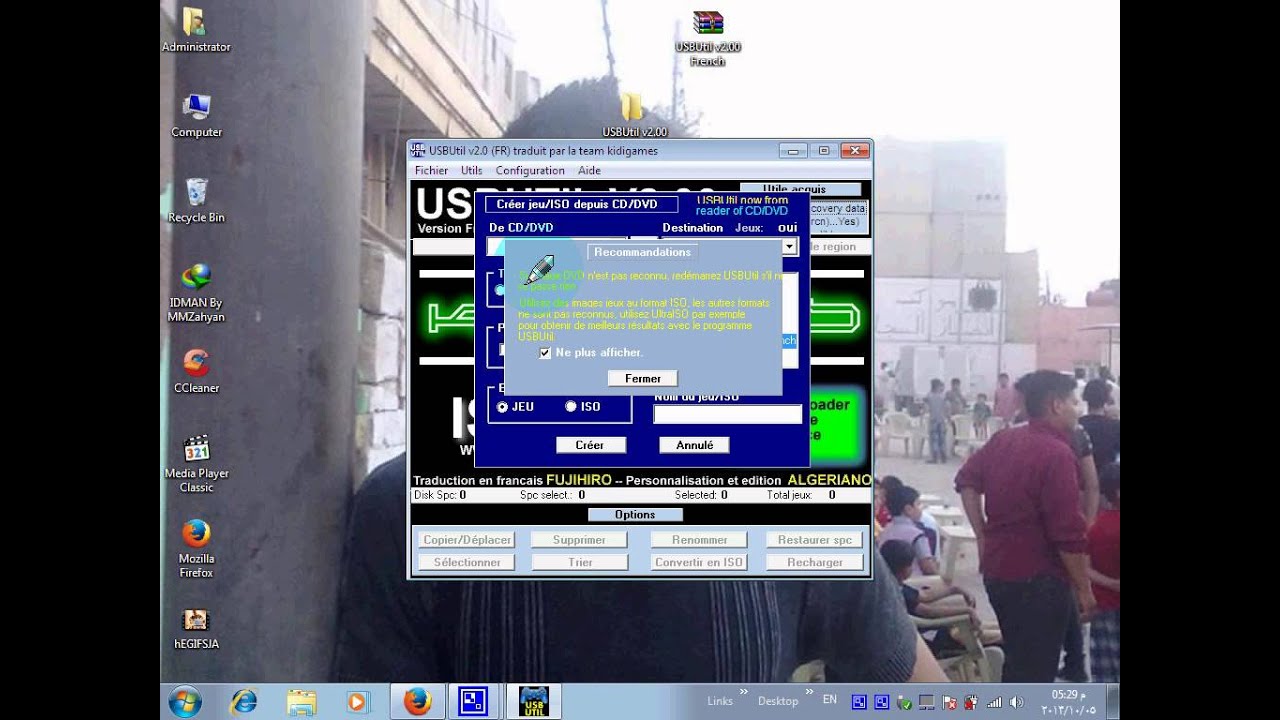Click the Recharger button
This screenshot has height=720, width=1280.
click(815, 562)
